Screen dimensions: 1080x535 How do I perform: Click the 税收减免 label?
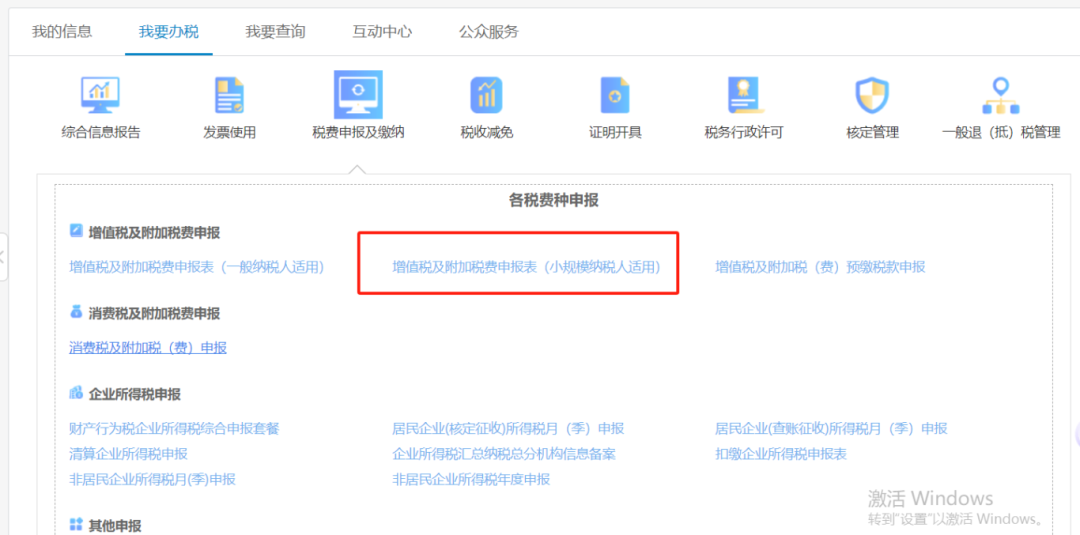coord(486,133)
